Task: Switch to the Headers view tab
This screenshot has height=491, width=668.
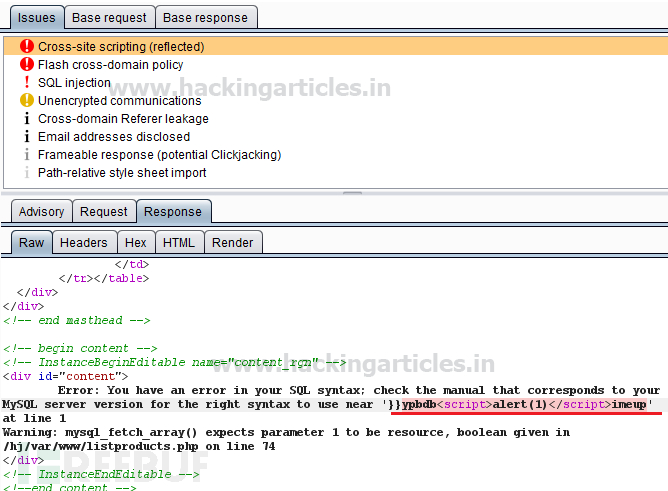Action: point(84,242)
